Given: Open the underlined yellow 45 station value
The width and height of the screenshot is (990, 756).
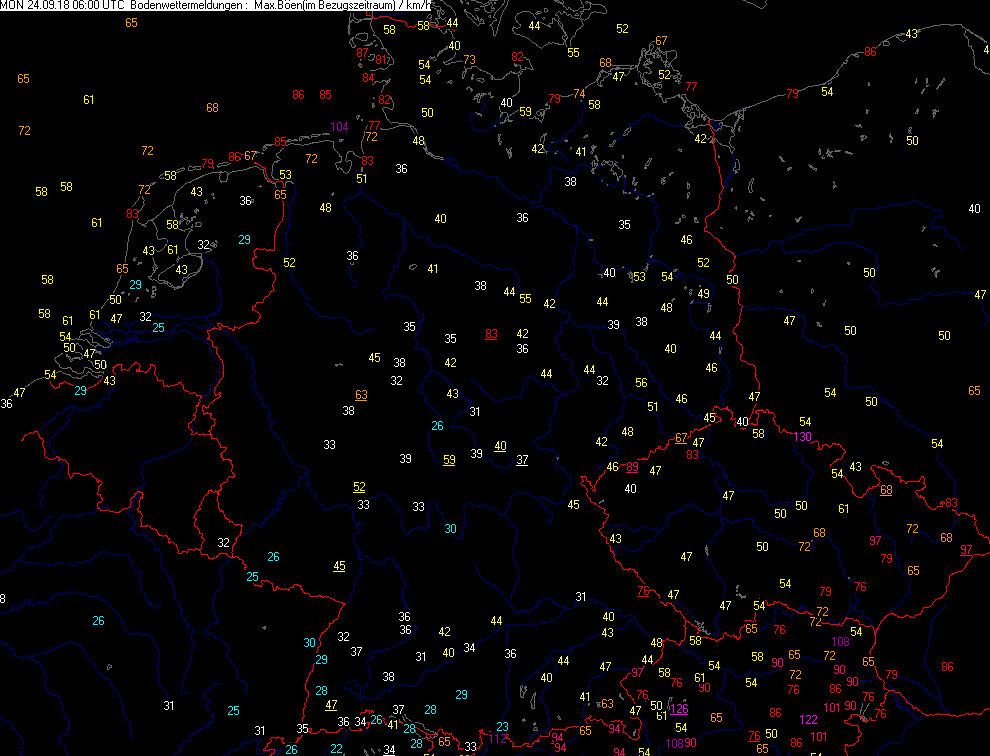Looking at the screenshot, I should tap(339, 566).
